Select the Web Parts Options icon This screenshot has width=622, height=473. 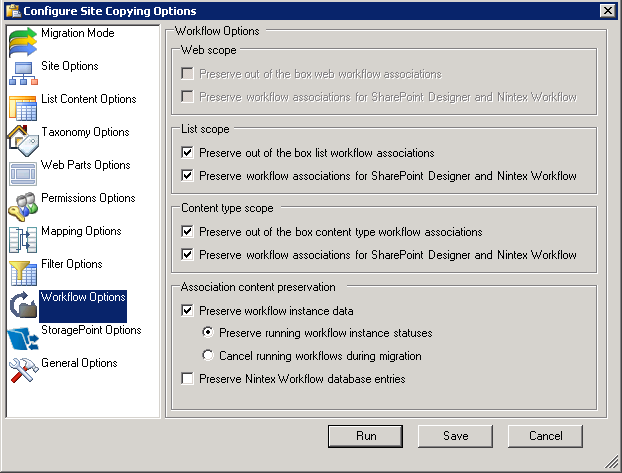pyautogui.click(x=23, y=173)
